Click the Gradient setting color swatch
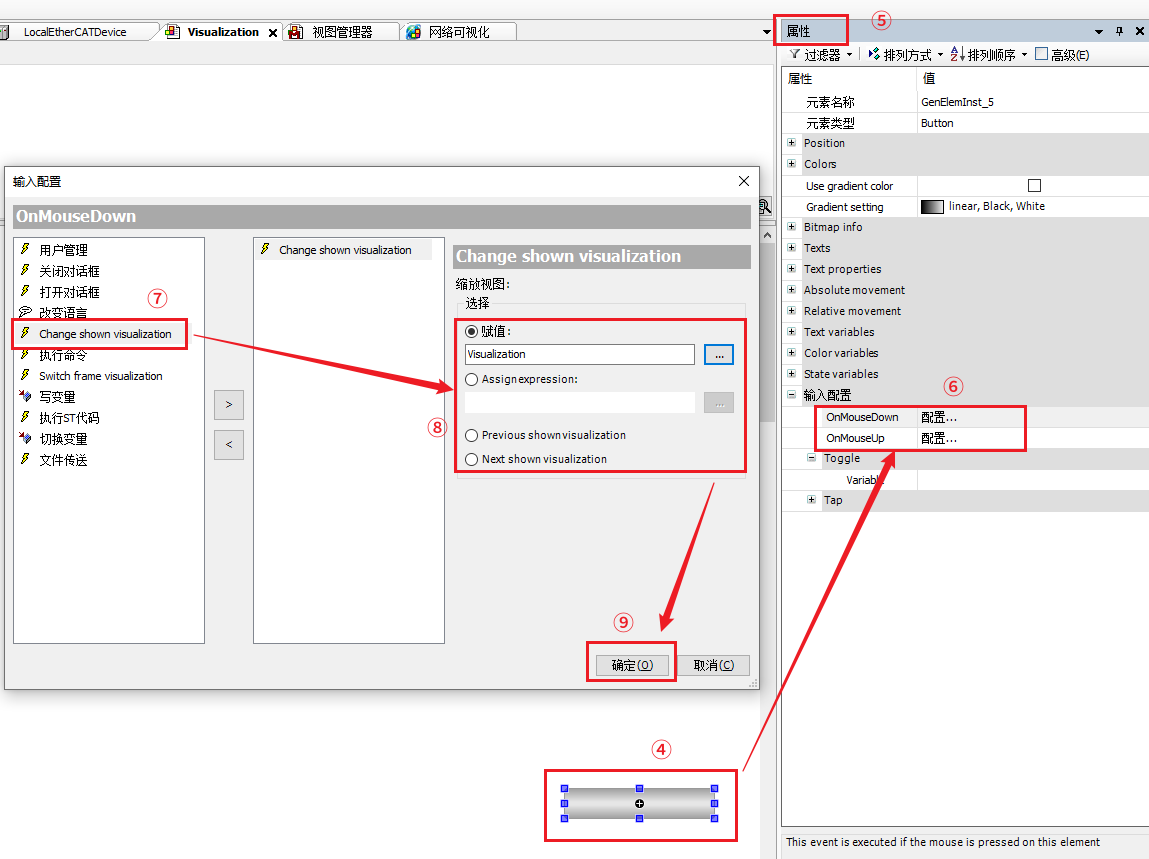The width and height of the screenshot is (1149, 859). (x=932, y=207)
